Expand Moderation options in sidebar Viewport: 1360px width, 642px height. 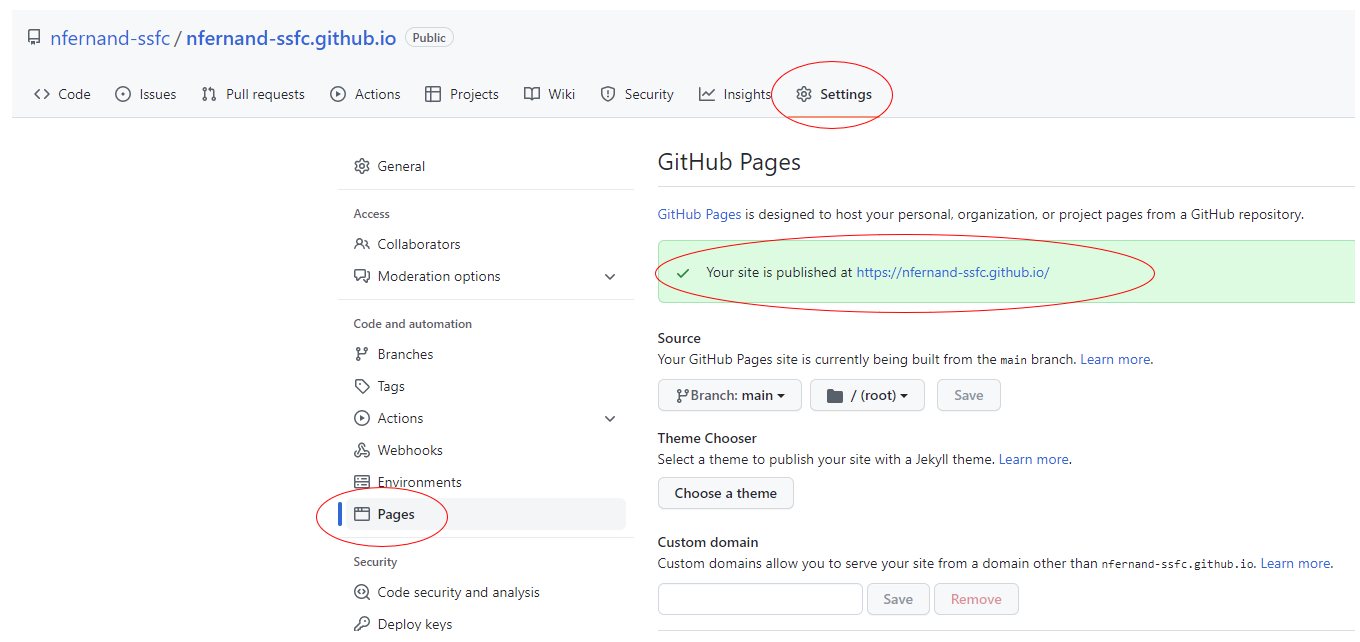610,276
